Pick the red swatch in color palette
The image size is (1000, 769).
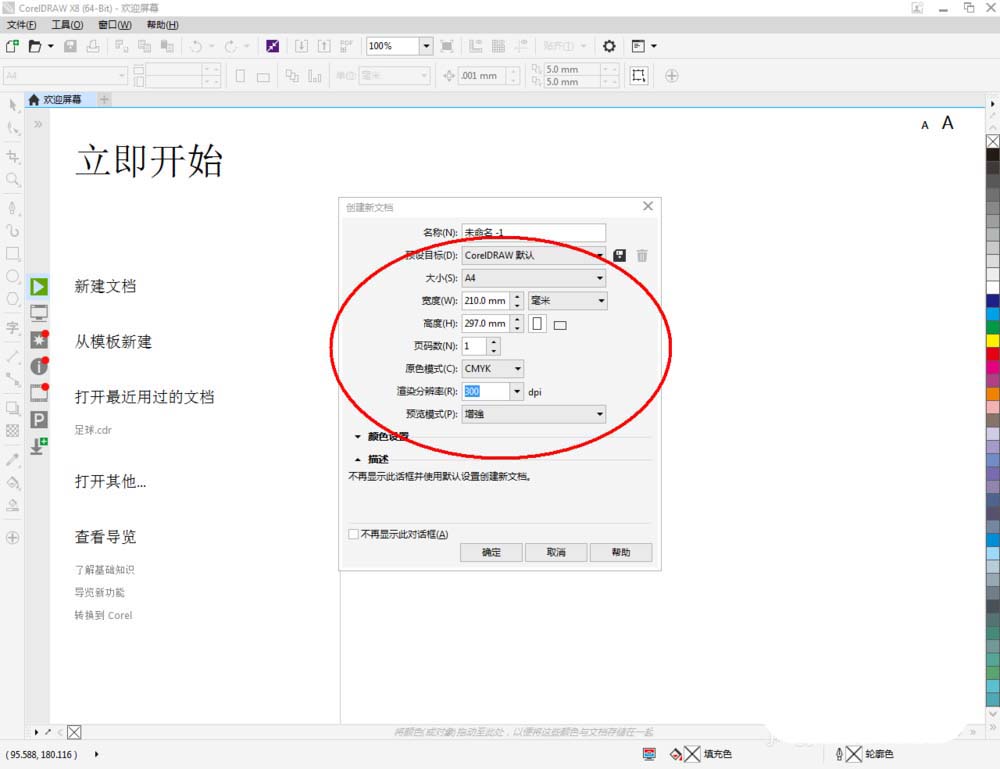click(x=992, y=353)
